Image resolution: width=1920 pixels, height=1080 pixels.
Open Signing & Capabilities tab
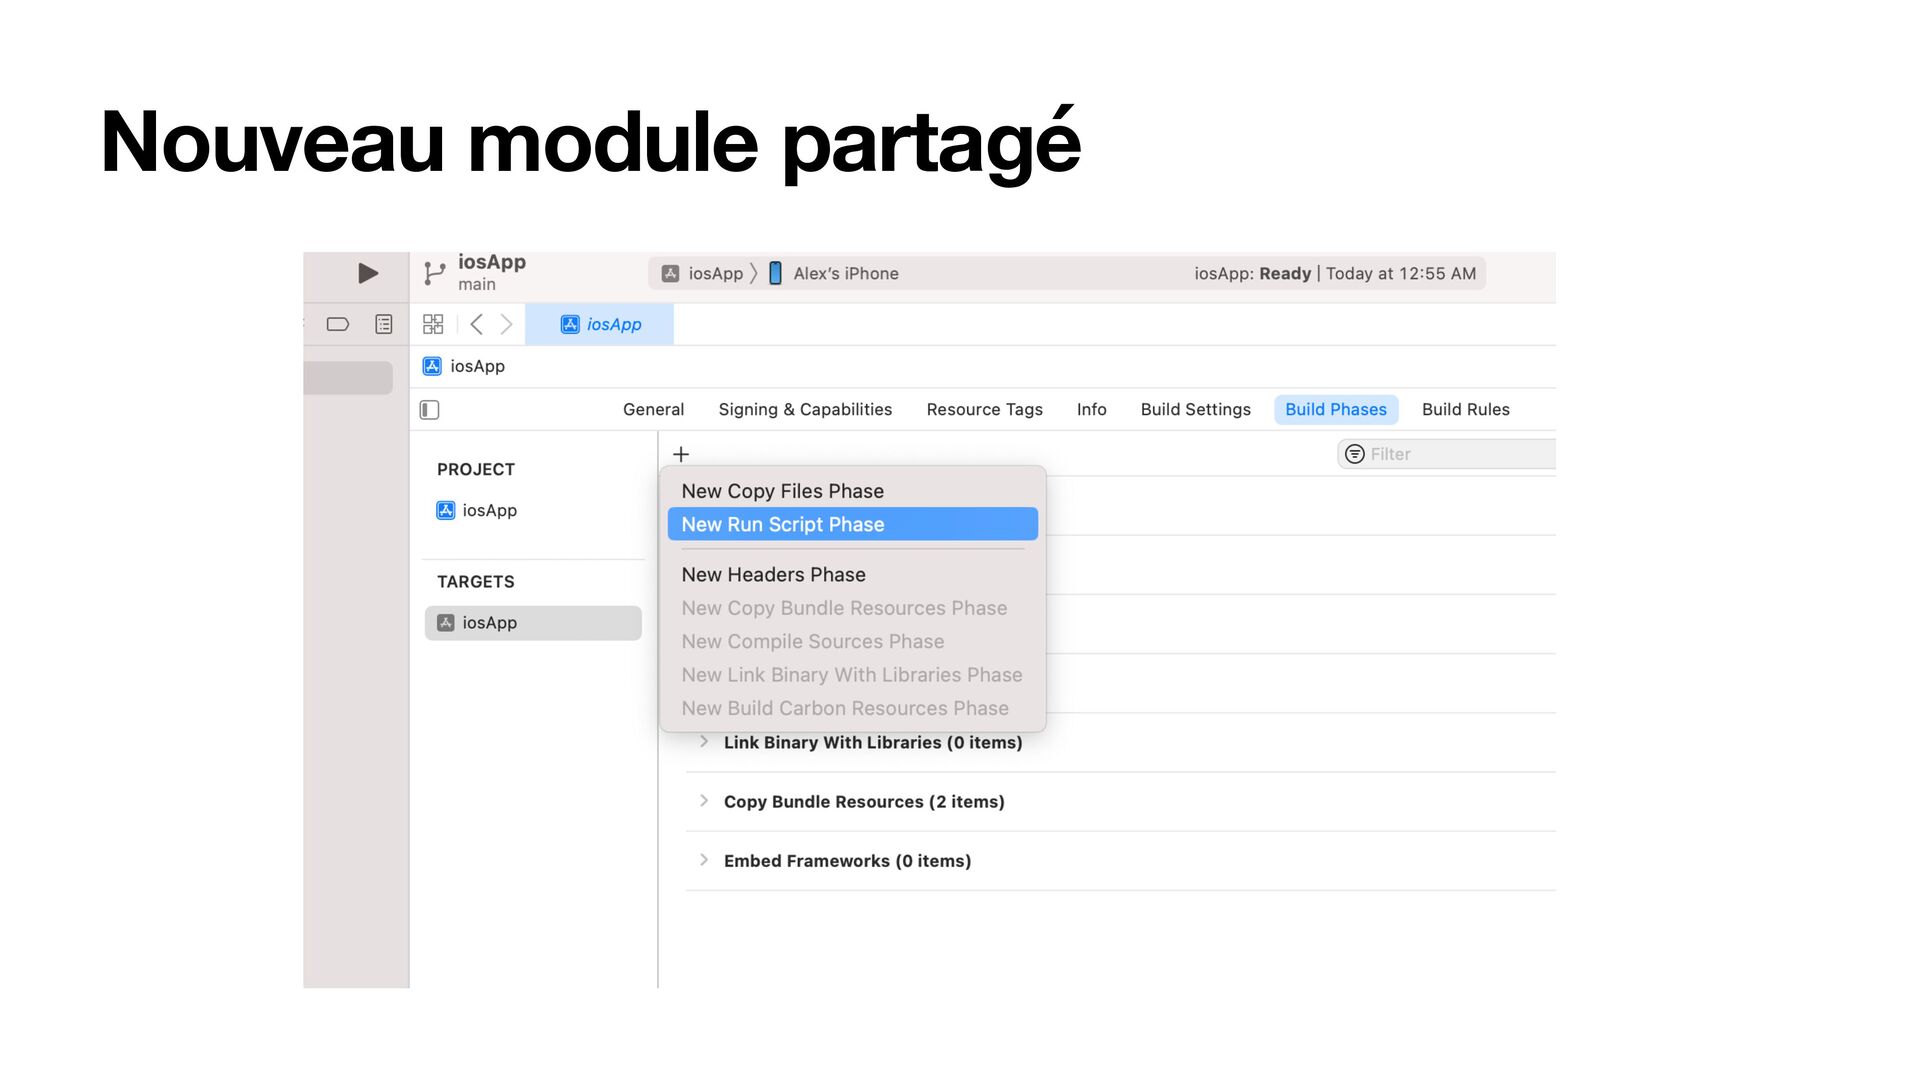[x=805, y=409]
